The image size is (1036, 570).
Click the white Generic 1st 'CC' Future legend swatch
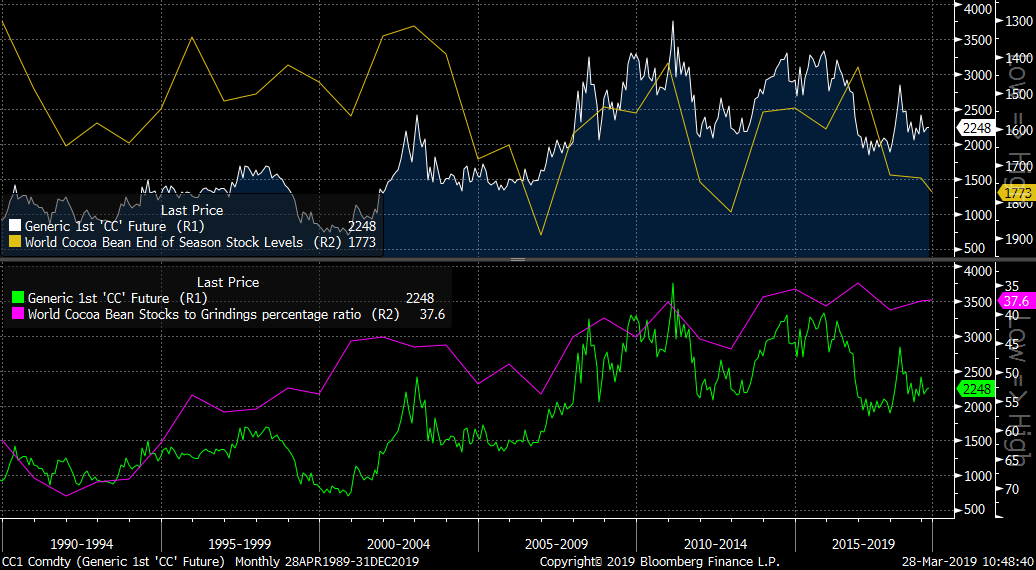coord(15,226)
